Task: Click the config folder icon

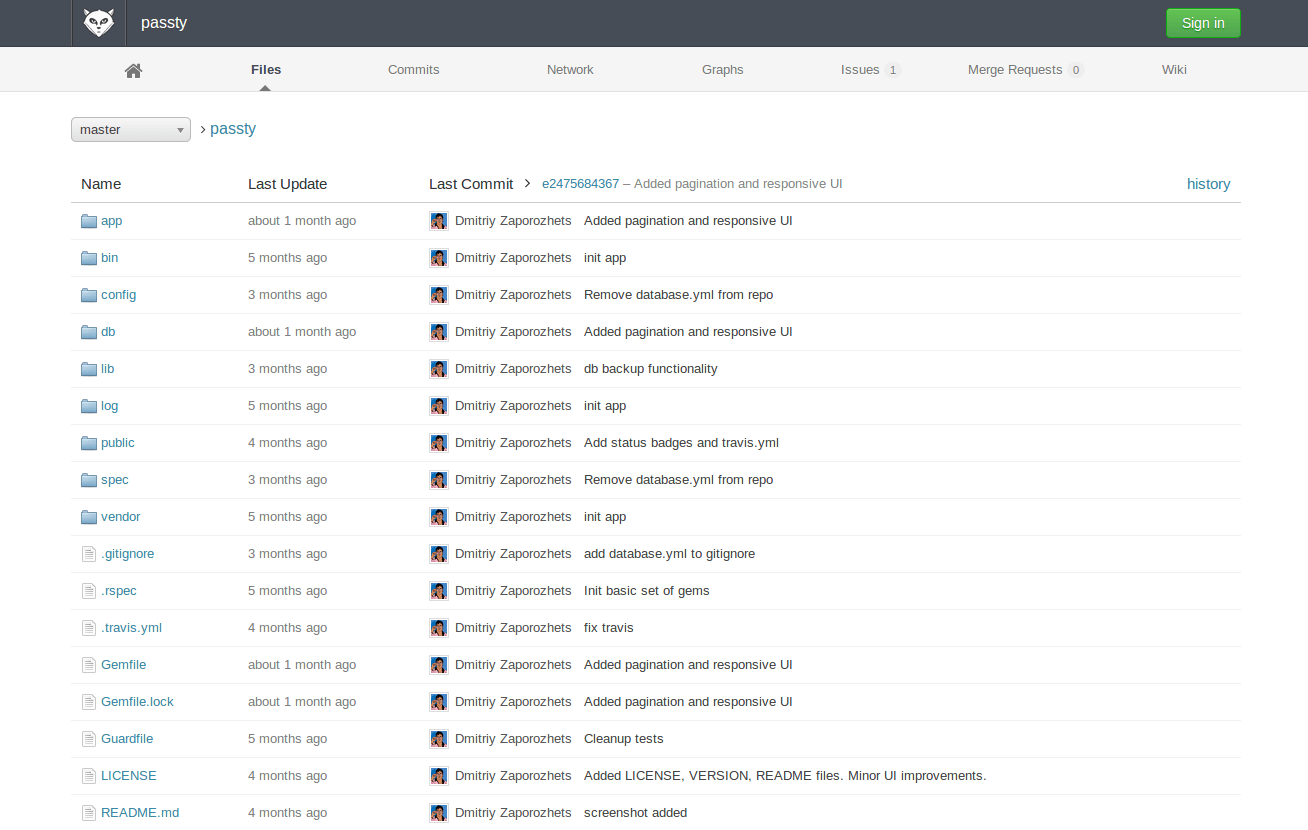Action: tap(88, 294)
